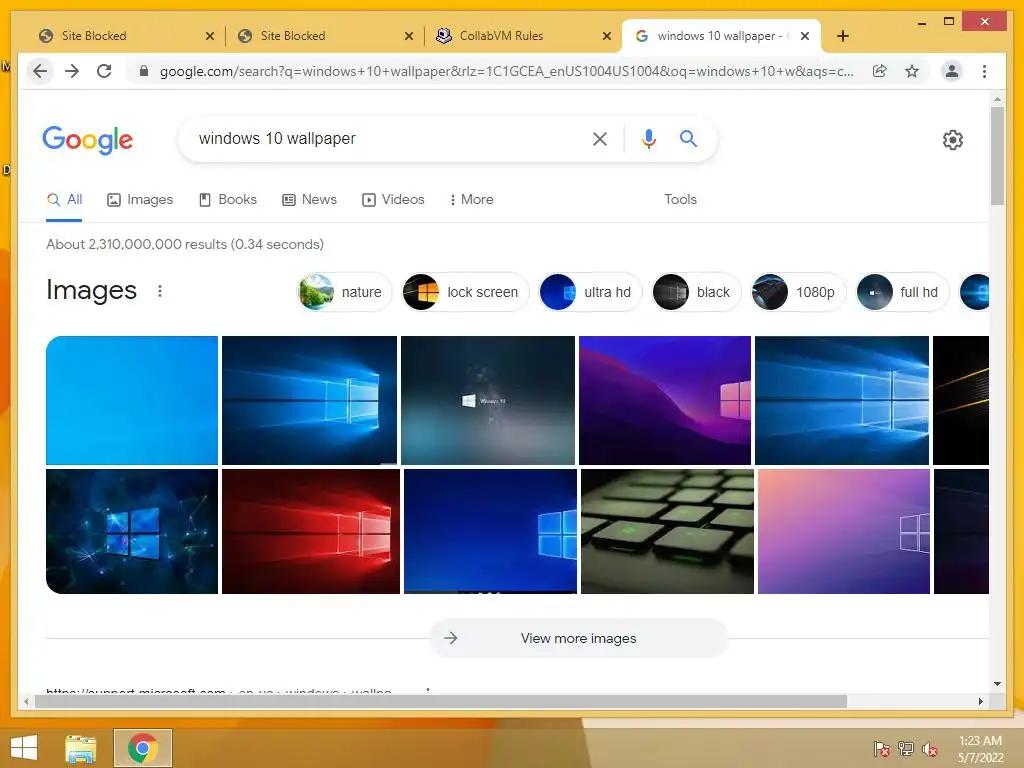Open the share this page icon
This screenshot has width=1024, height=768.
tap(880, 71)
